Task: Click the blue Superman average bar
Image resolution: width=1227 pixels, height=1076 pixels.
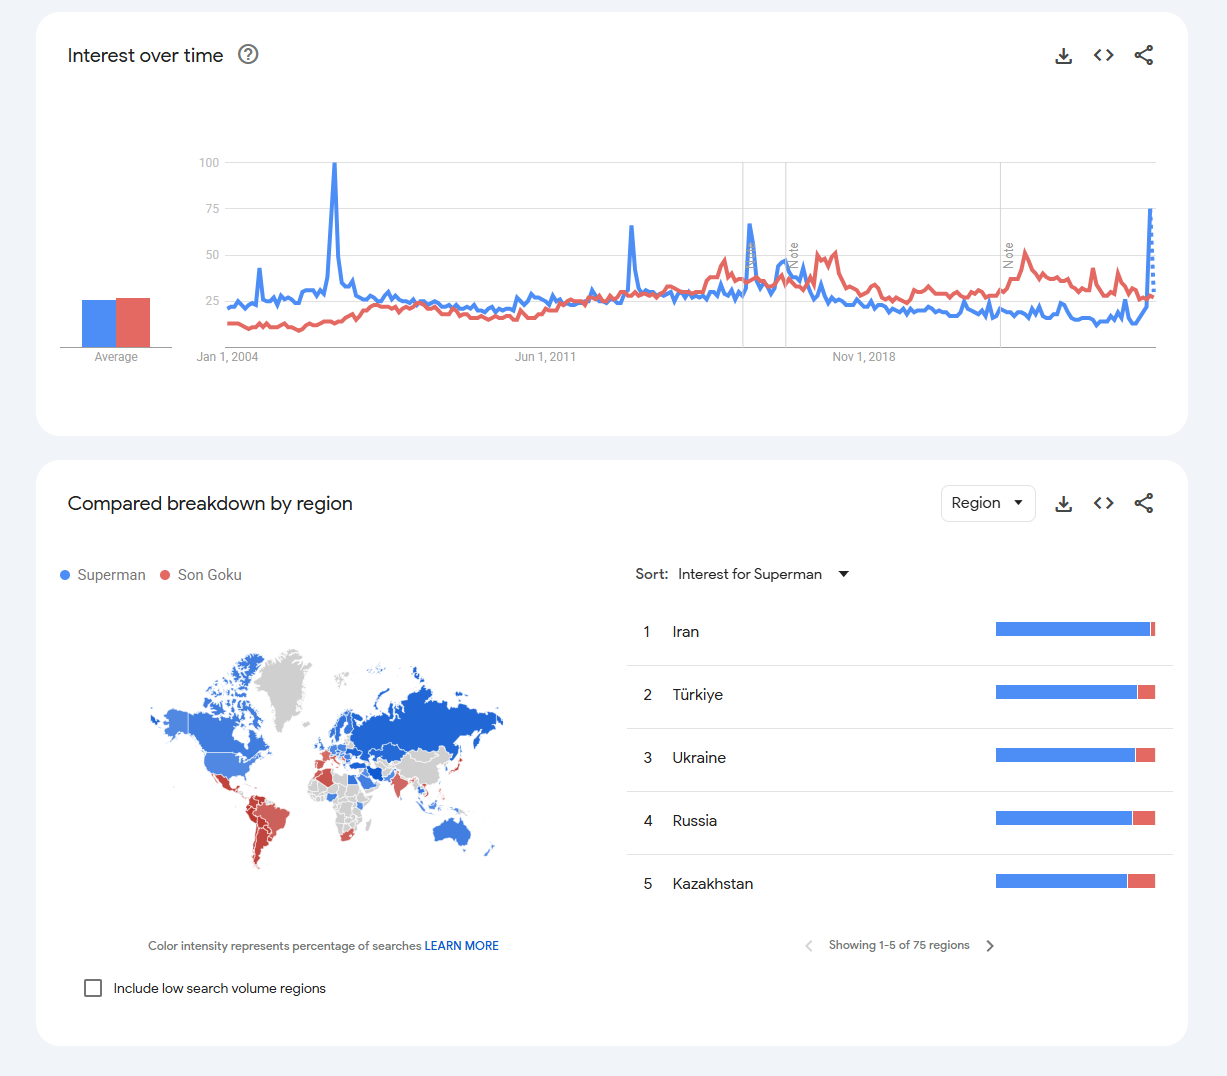Action: pos(98,323)
